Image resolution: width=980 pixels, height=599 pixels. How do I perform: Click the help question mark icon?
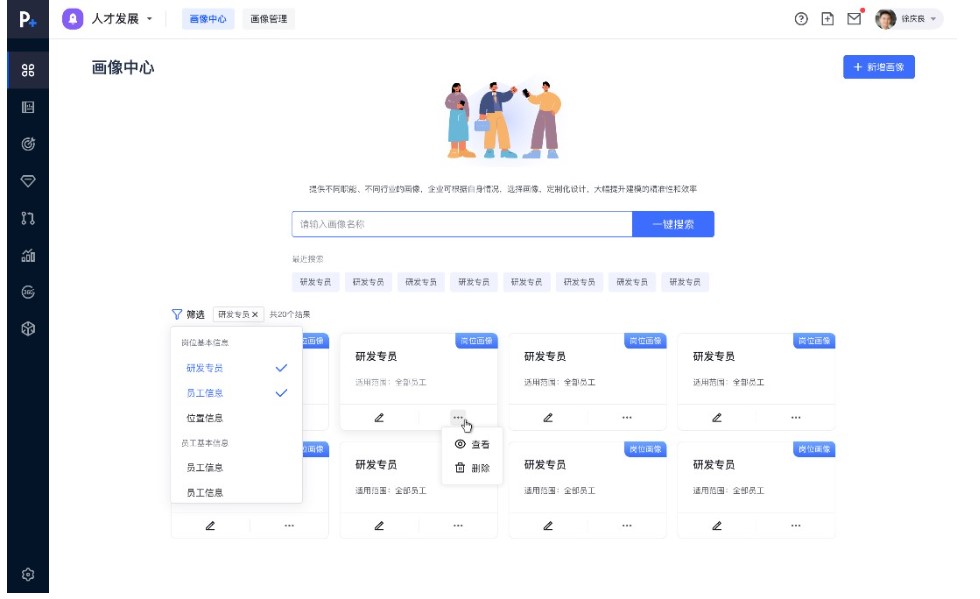(801, 19)
